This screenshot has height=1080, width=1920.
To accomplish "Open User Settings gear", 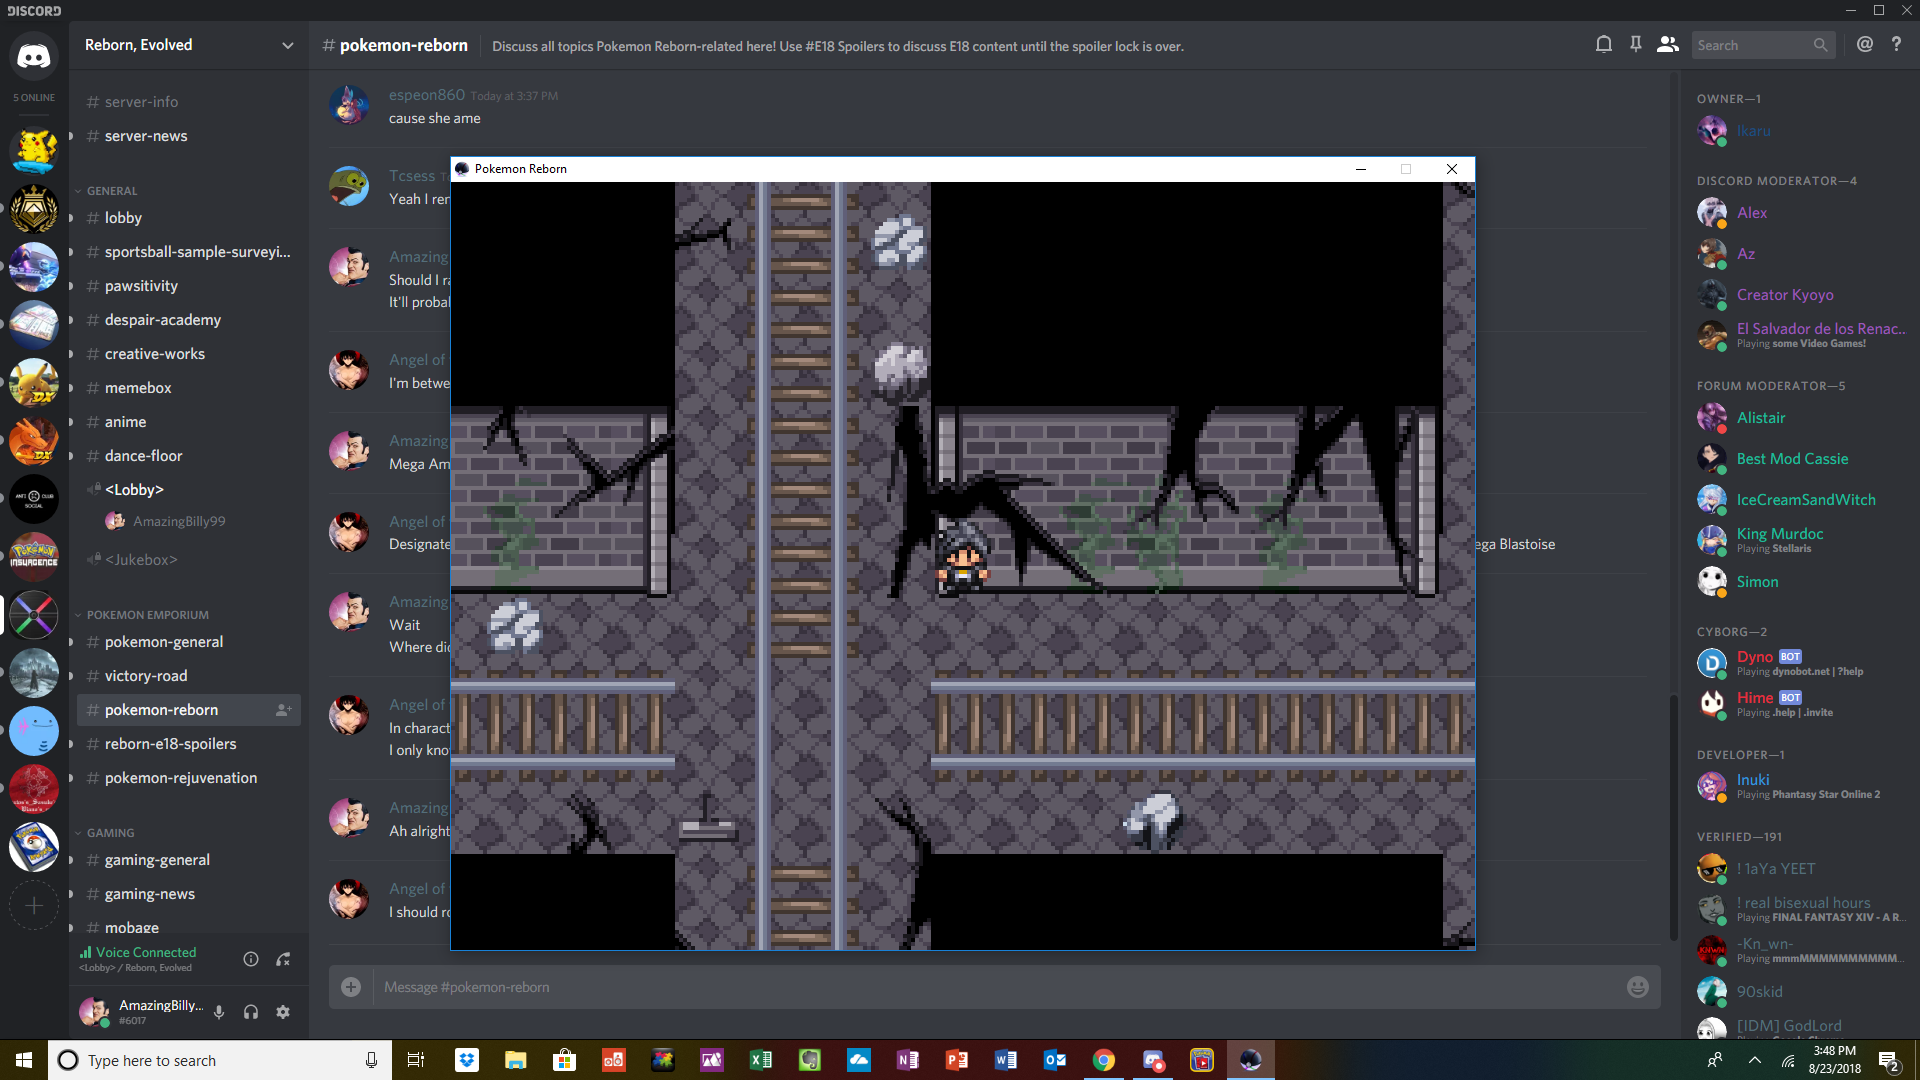I will pyautogui.click(x=283, y=1012).
